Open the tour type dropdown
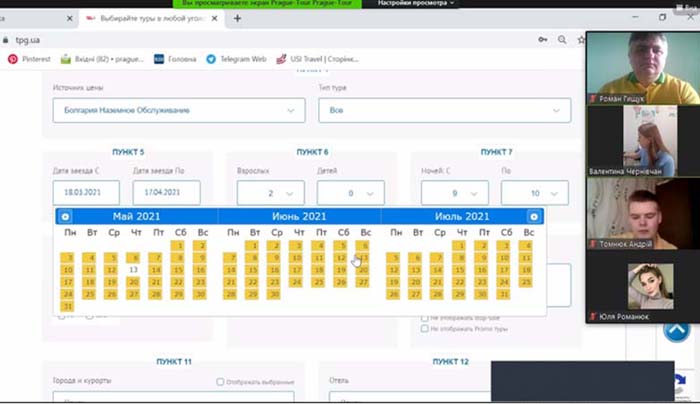The height and width of the screenshot is (404, 700). coord(445,110)
